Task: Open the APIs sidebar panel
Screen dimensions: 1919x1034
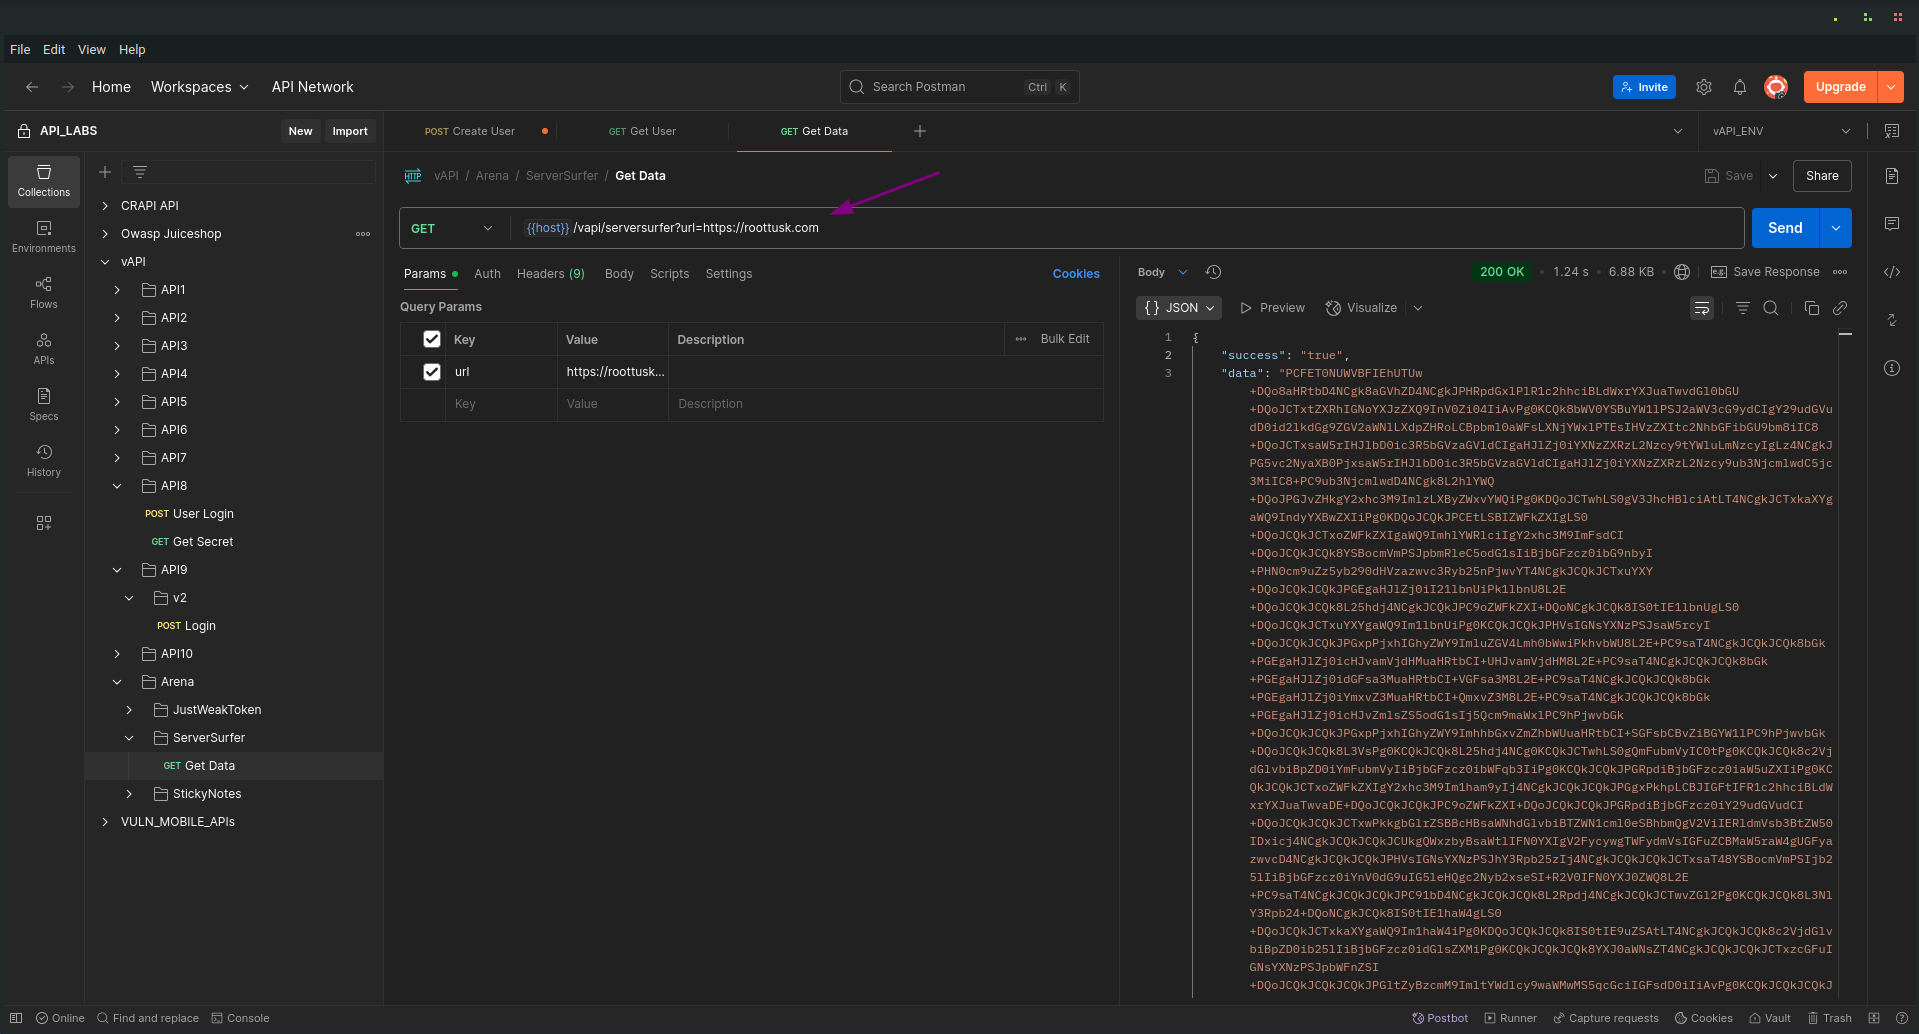Action: tap(44, 349)
